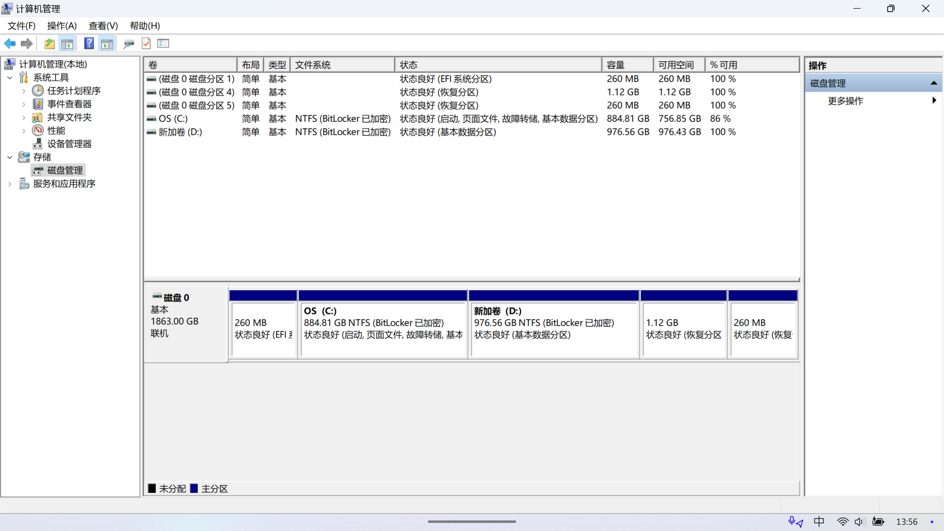Collapse the 系统工具 tree node
This screenshot has height=531, width=944.
10,78
